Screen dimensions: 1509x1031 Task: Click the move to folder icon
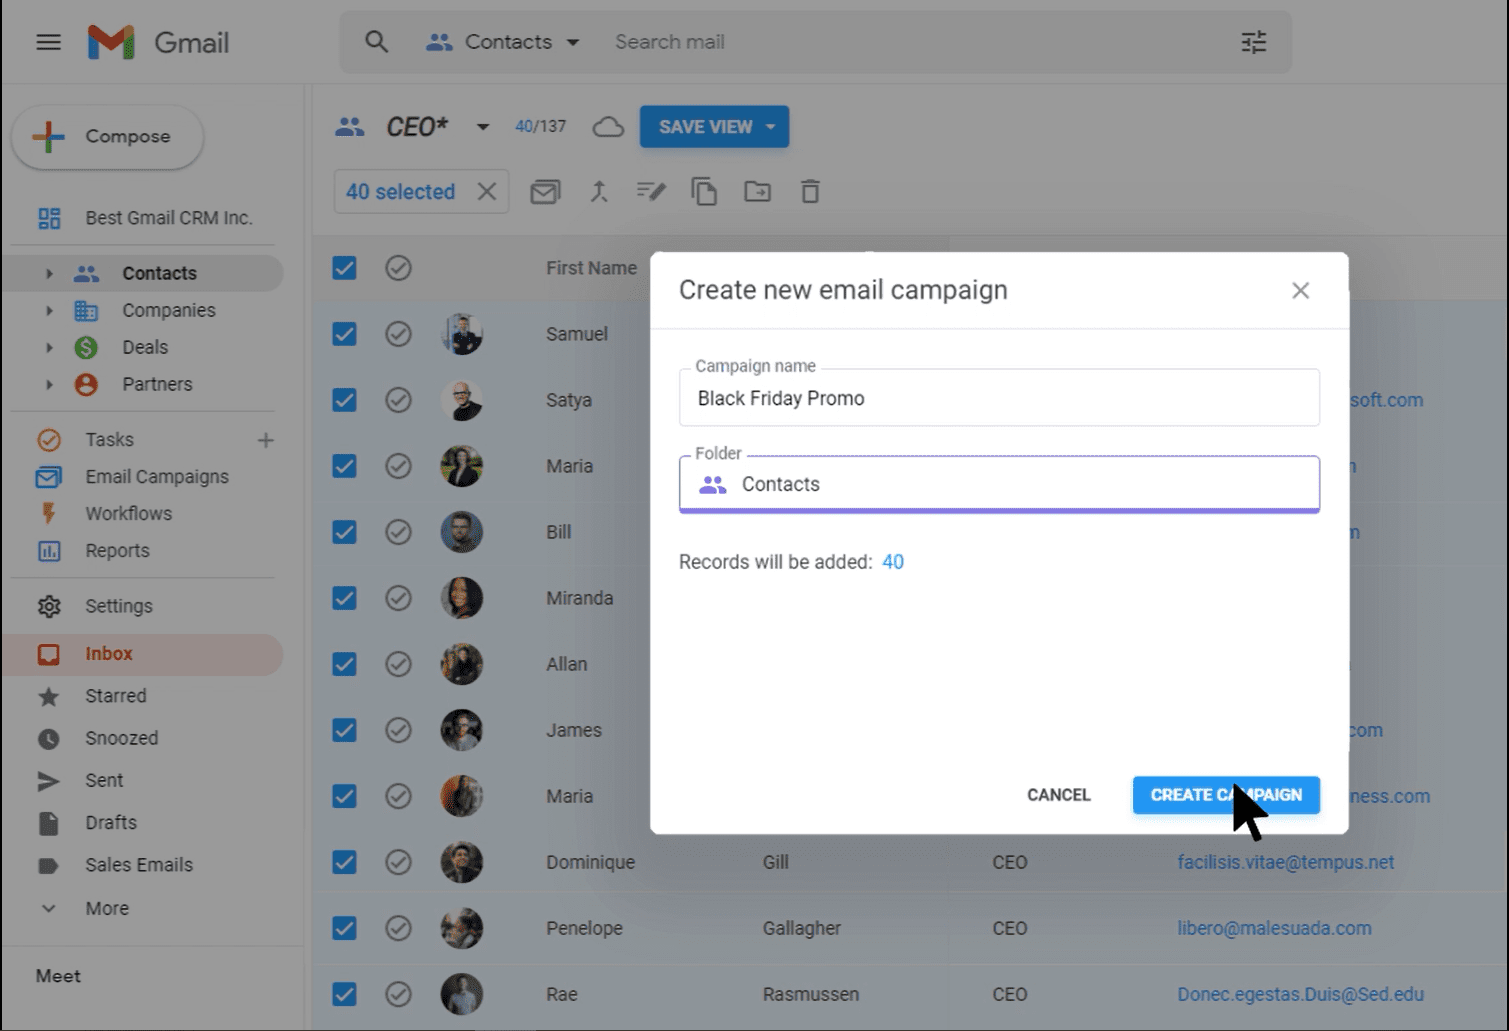[x=757, y=191]
